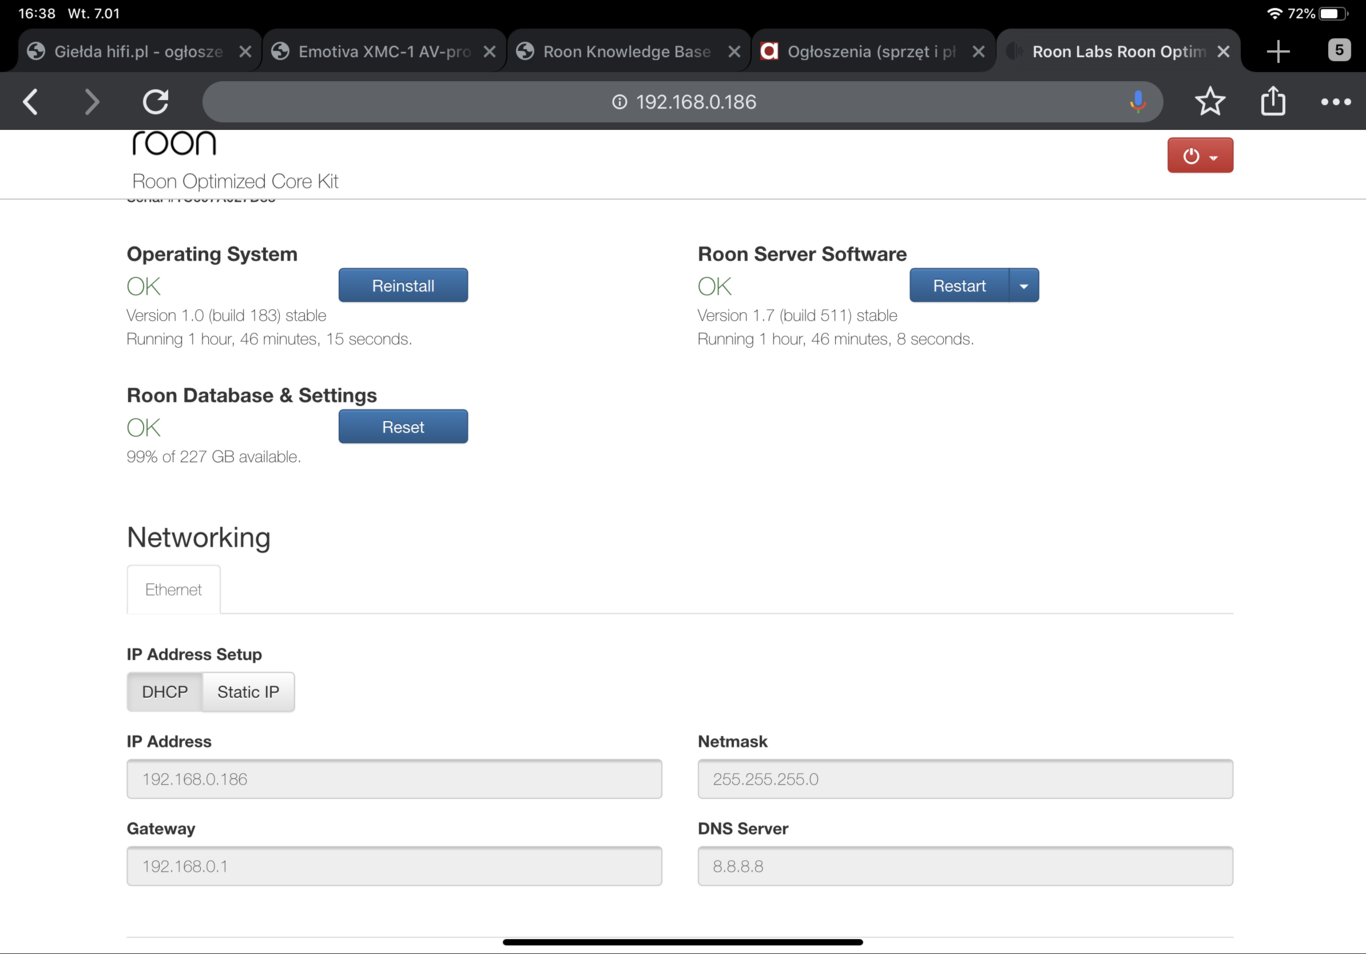Bookmark the page with the star icon
The image size is (1366, 954).
click(1210, 101)
